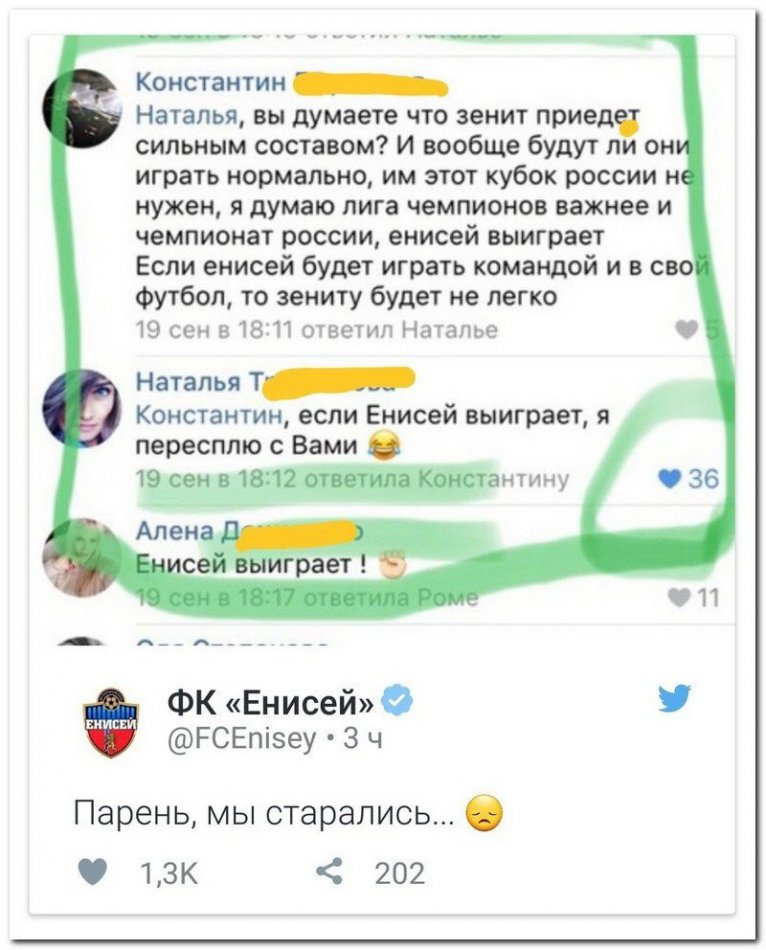Open the verified badge next to ФК «Енисей»
This screenshot has height=950, width=766.
[398, 702]
